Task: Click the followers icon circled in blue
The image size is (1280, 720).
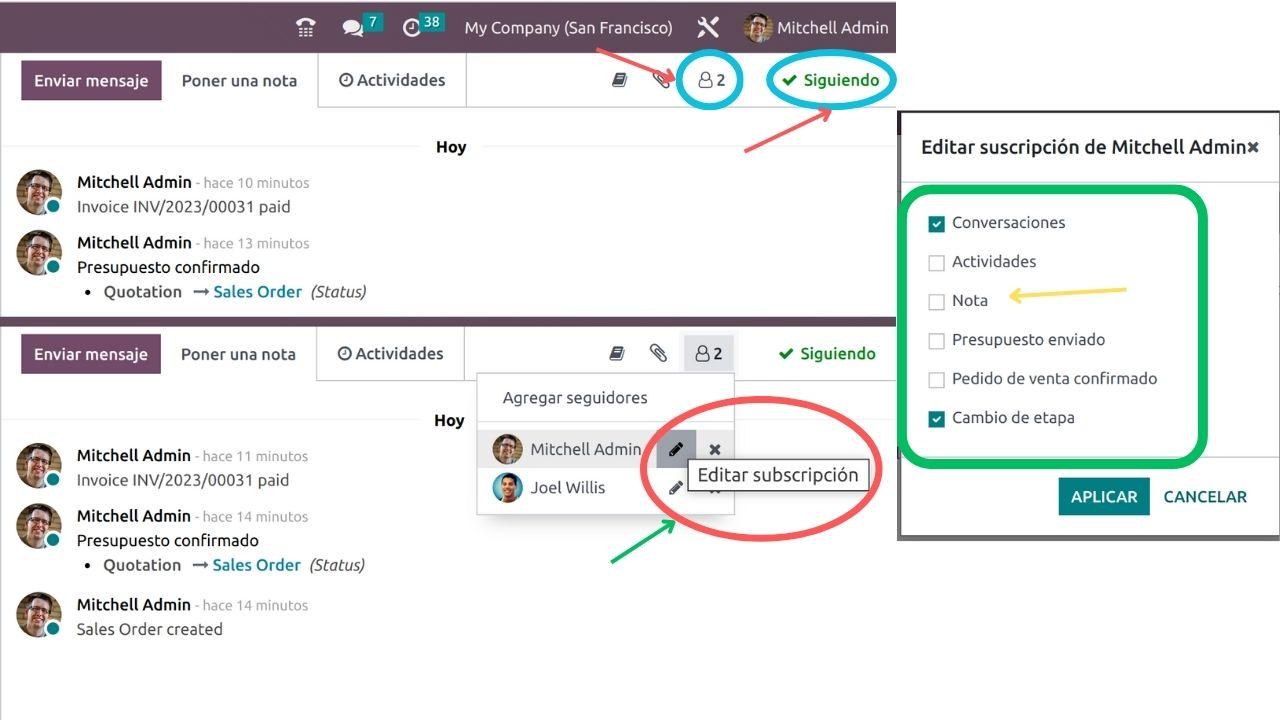Action: pyautogui.click(x=710, y=80)
